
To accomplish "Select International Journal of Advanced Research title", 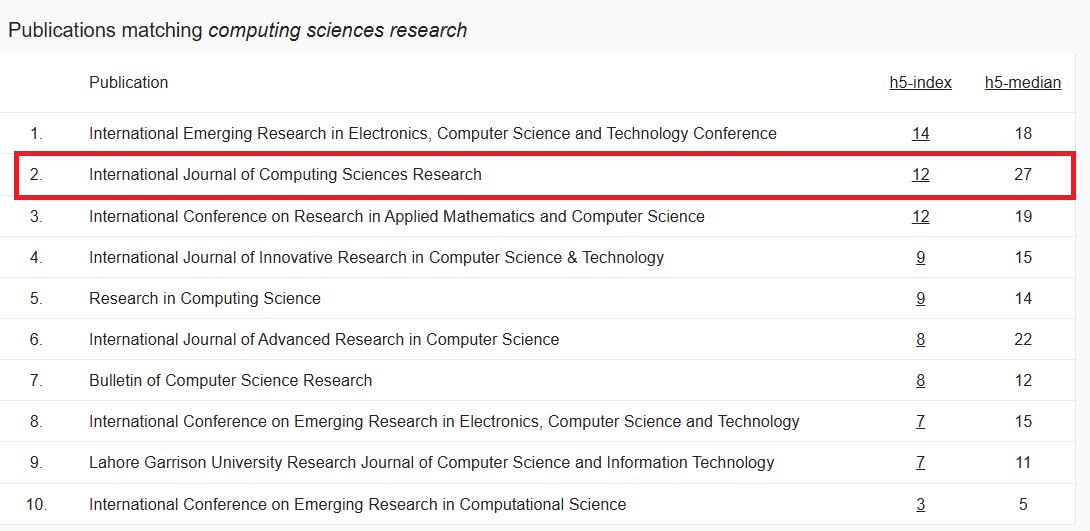I will (324, 340).
